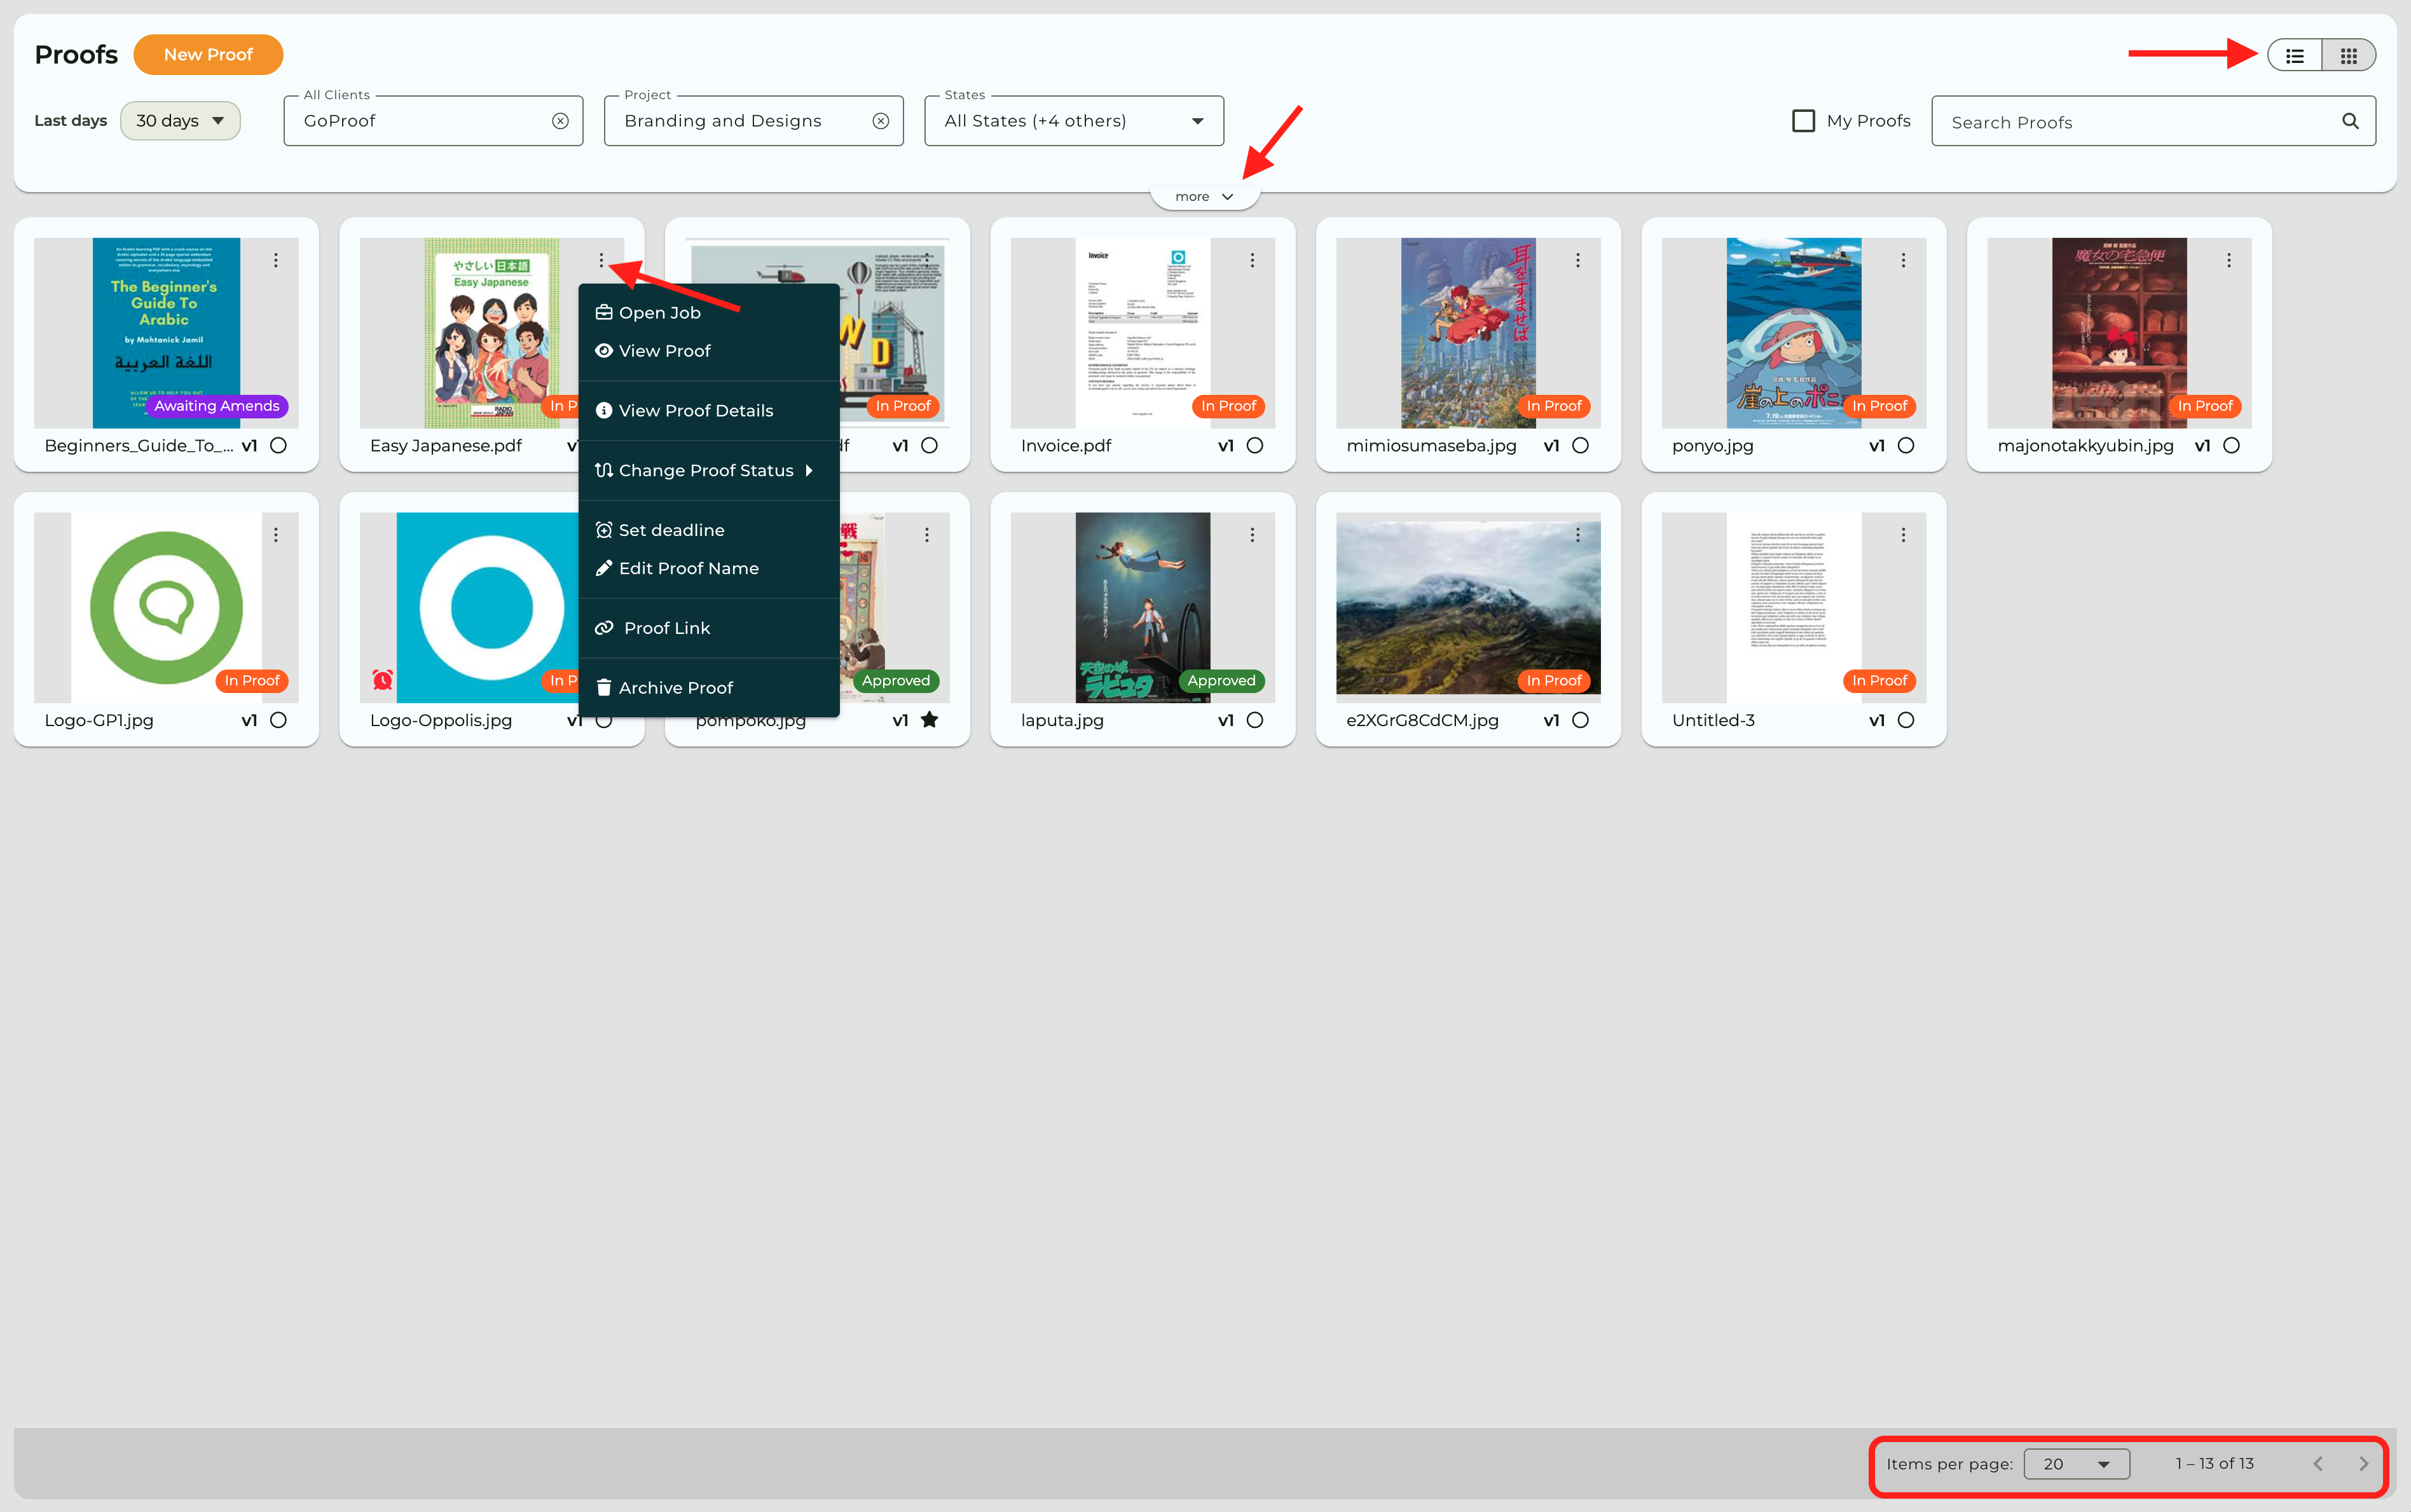
Task: Select the laputa.jpg proof circle
Action: click(x=1254, y=720)
